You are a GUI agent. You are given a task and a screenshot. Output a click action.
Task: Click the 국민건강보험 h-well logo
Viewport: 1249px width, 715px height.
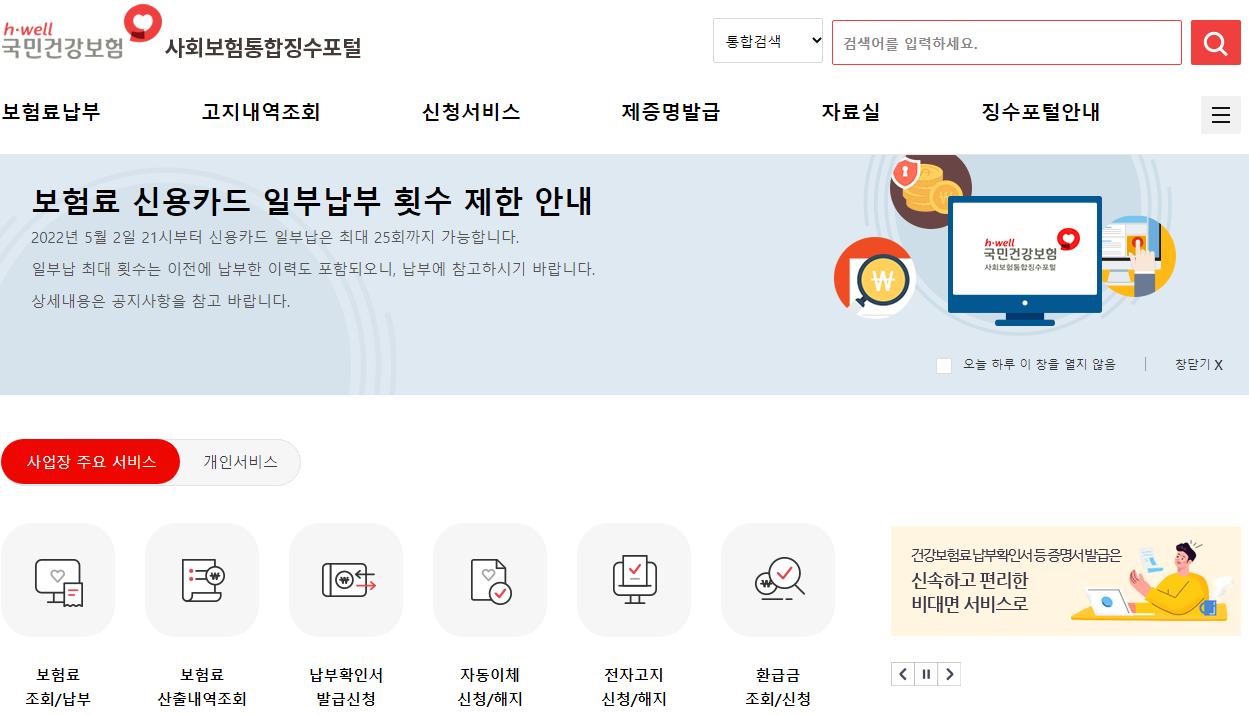coord(80,33)
